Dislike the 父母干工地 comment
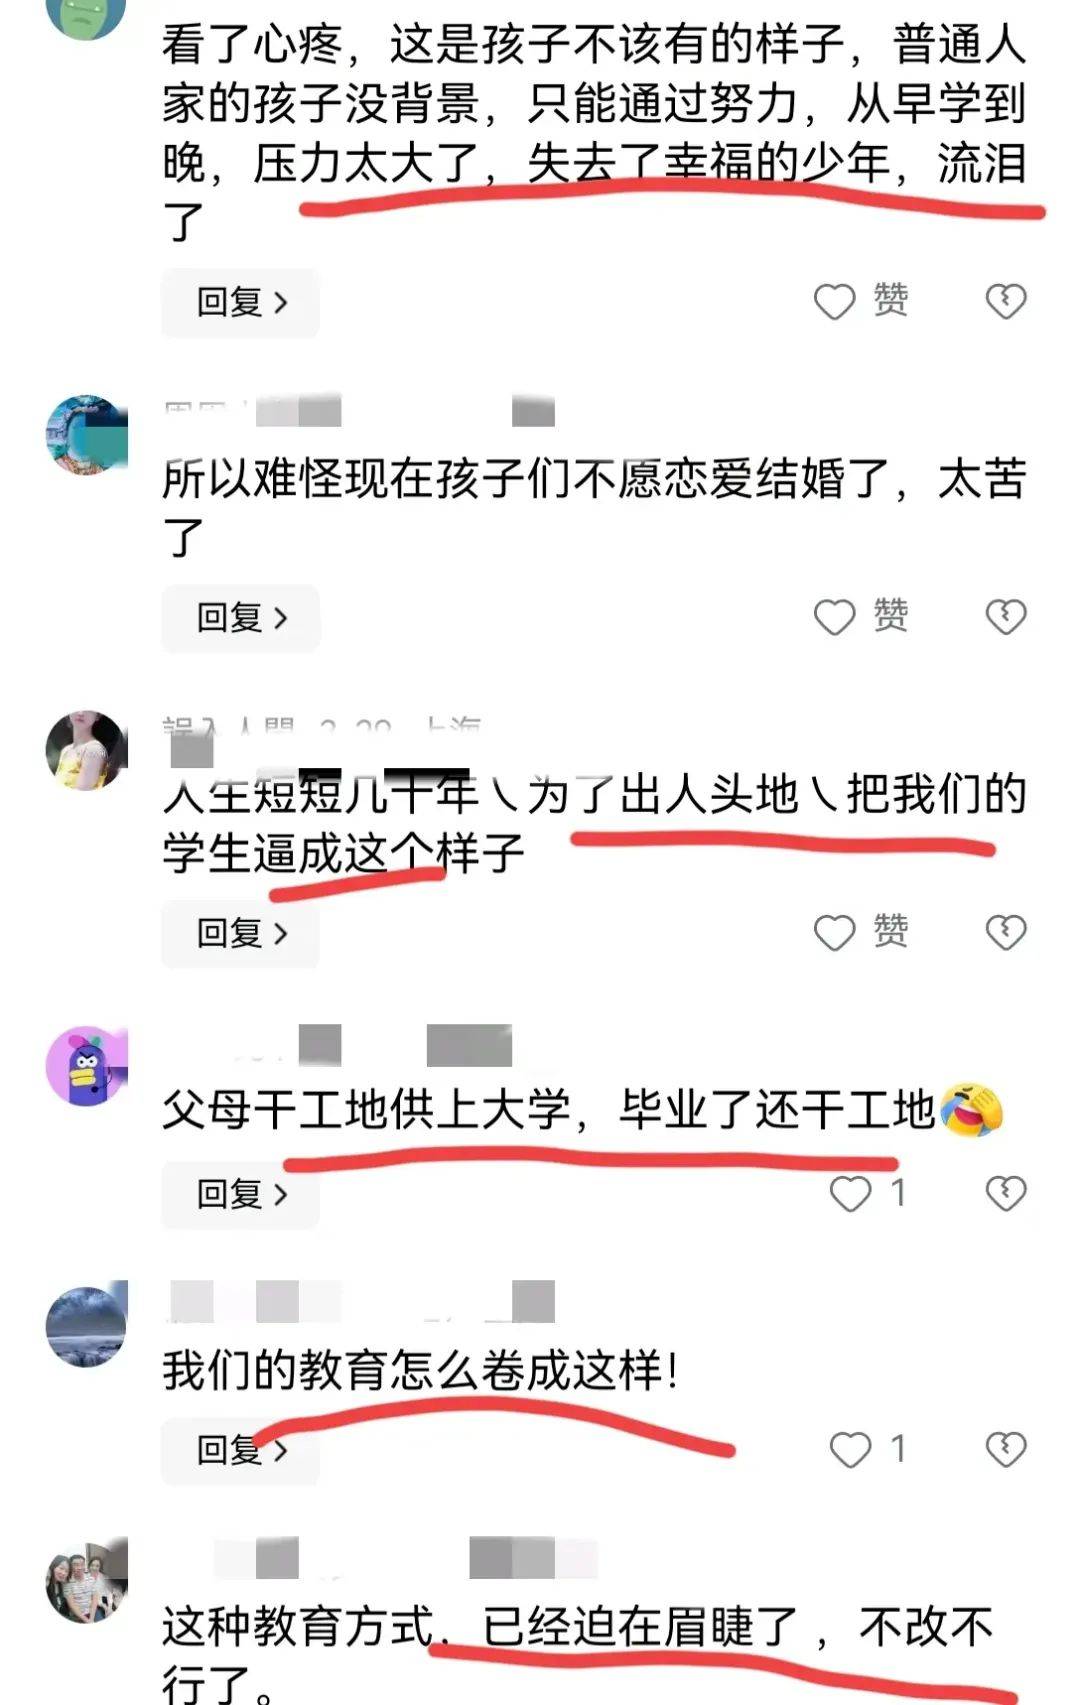Screen dimensions: 1080x1705 (x=1006, y=1193)
